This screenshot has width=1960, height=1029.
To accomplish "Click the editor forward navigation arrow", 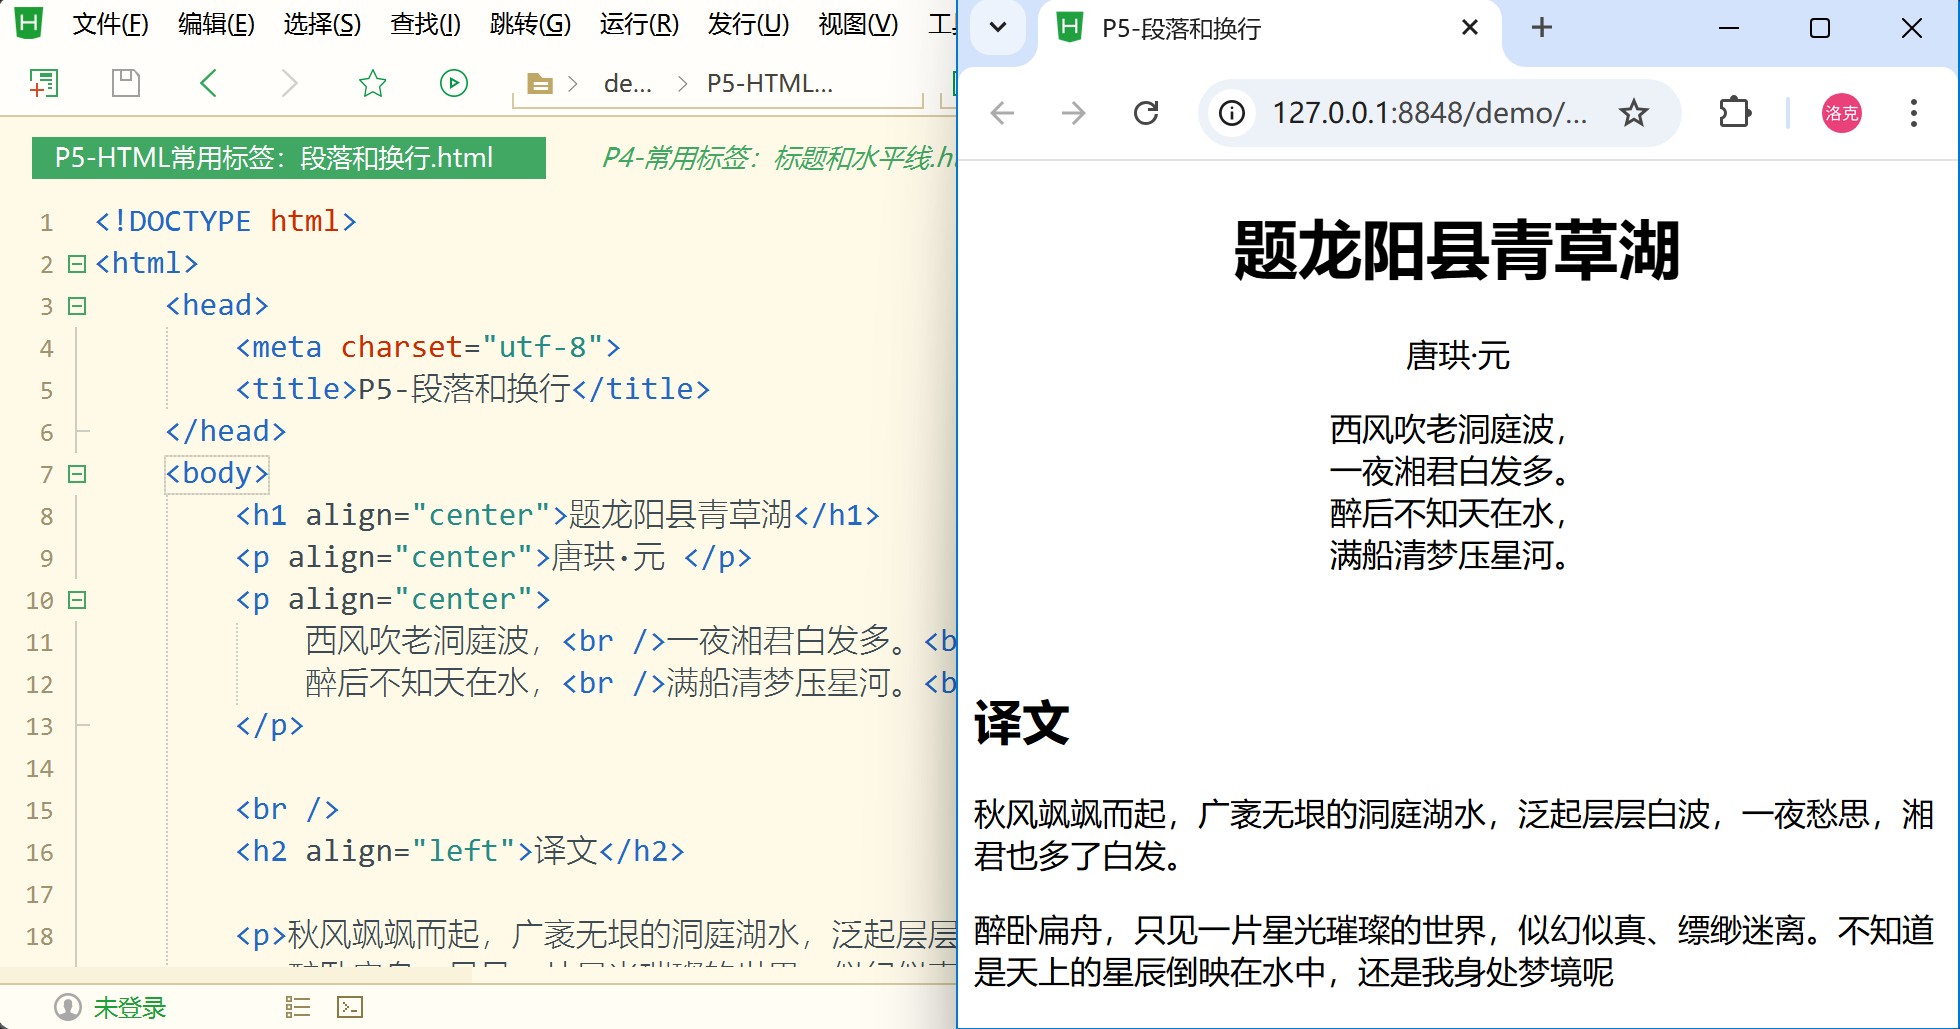I will [290, 83].
